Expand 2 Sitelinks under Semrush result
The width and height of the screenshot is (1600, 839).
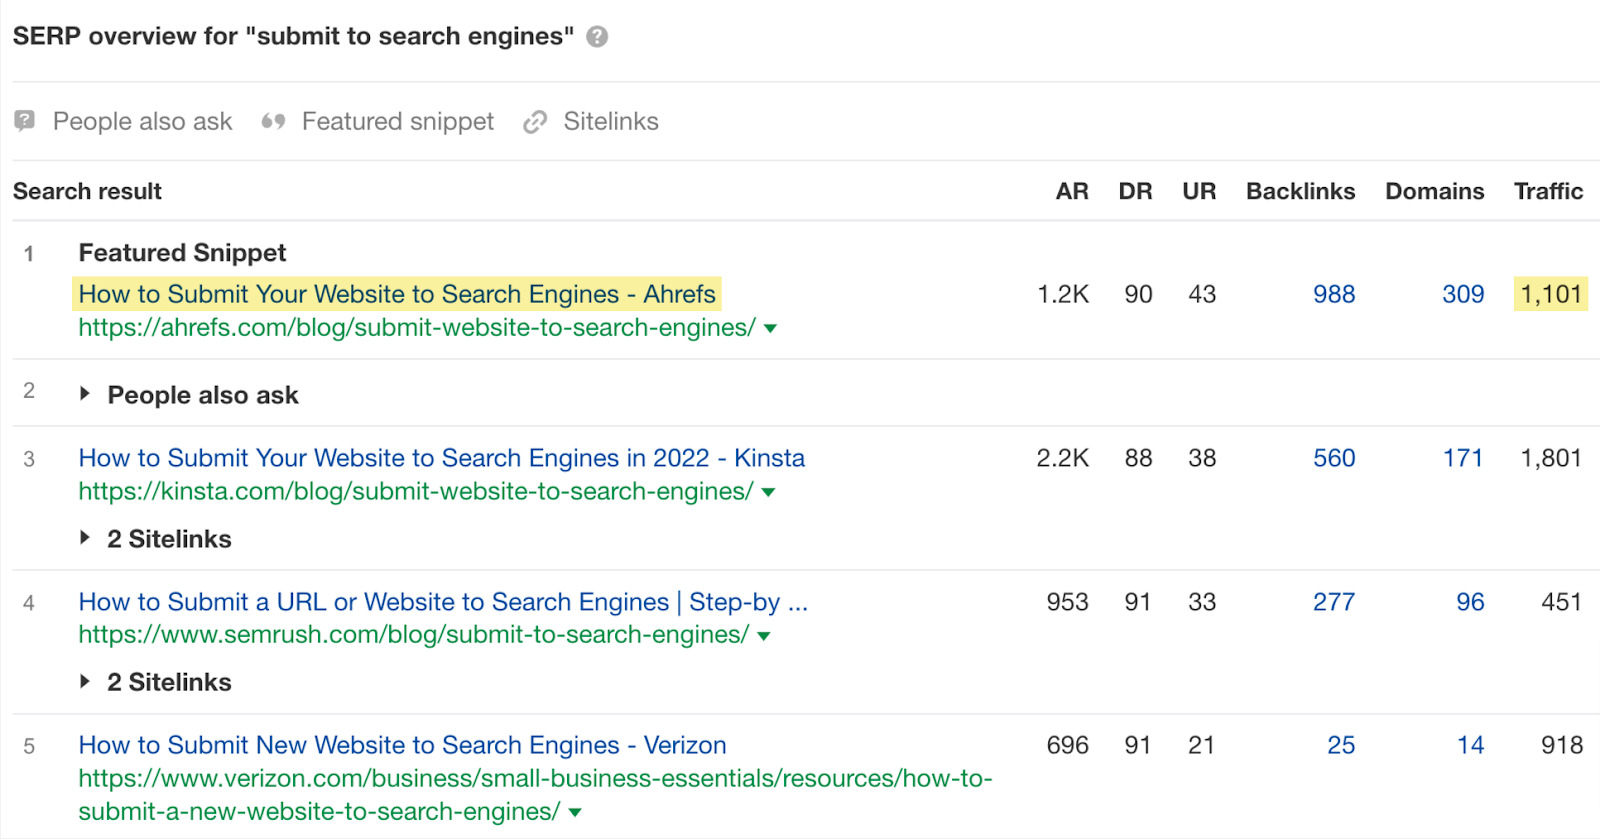[x=85, y=681]
